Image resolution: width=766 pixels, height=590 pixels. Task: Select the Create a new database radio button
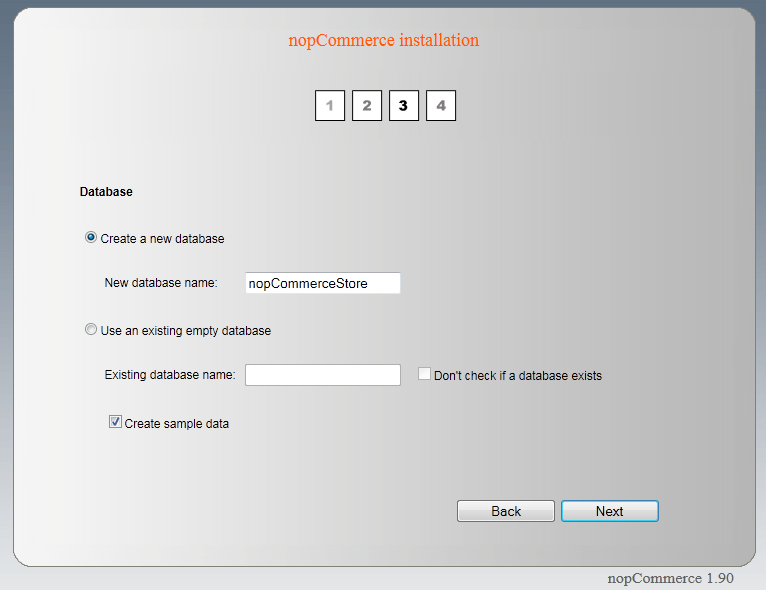coord(91,238)
